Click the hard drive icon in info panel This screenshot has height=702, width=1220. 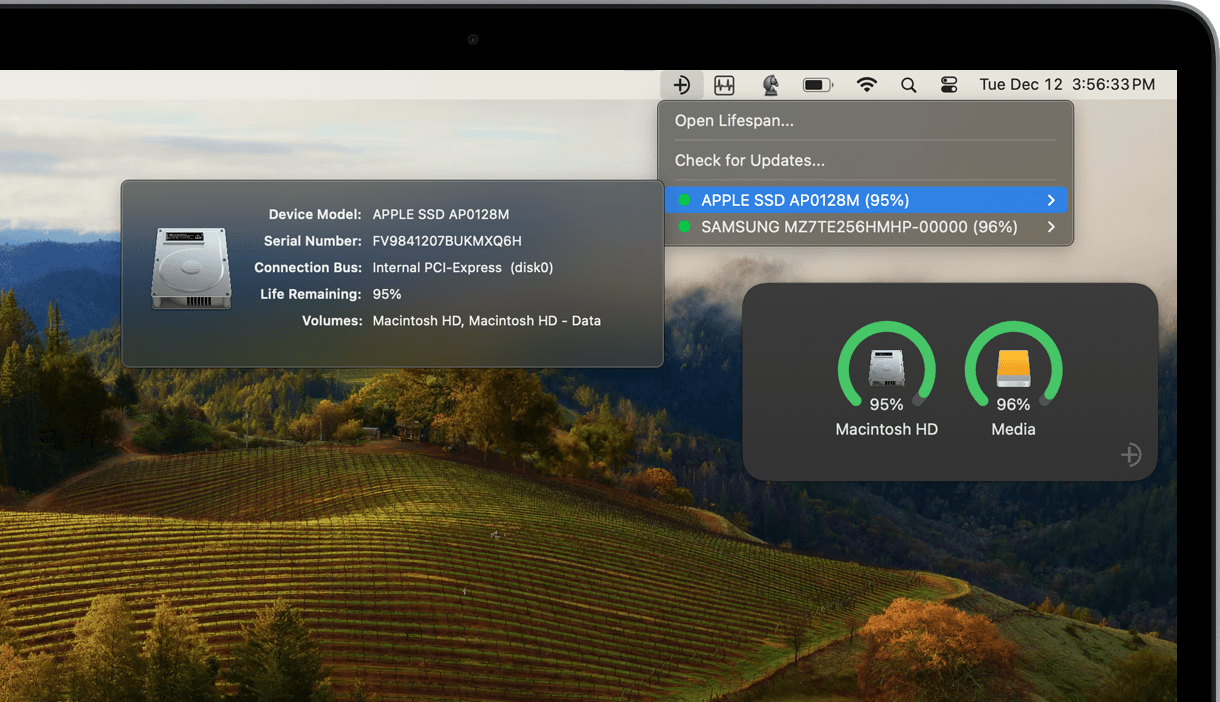coord(191,268)
